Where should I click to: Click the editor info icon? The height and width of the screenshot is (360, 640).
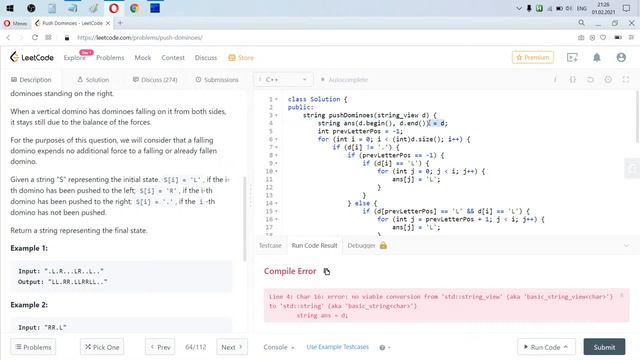555,80
